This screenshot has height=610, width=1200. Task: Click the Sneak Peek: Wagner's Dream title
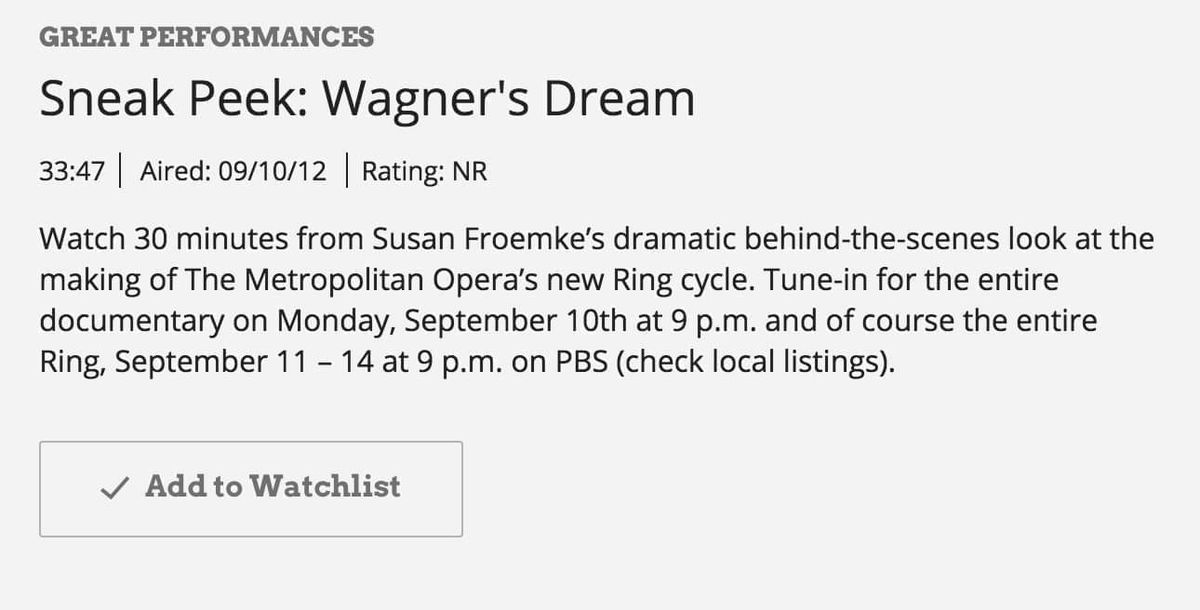(367, 97)
